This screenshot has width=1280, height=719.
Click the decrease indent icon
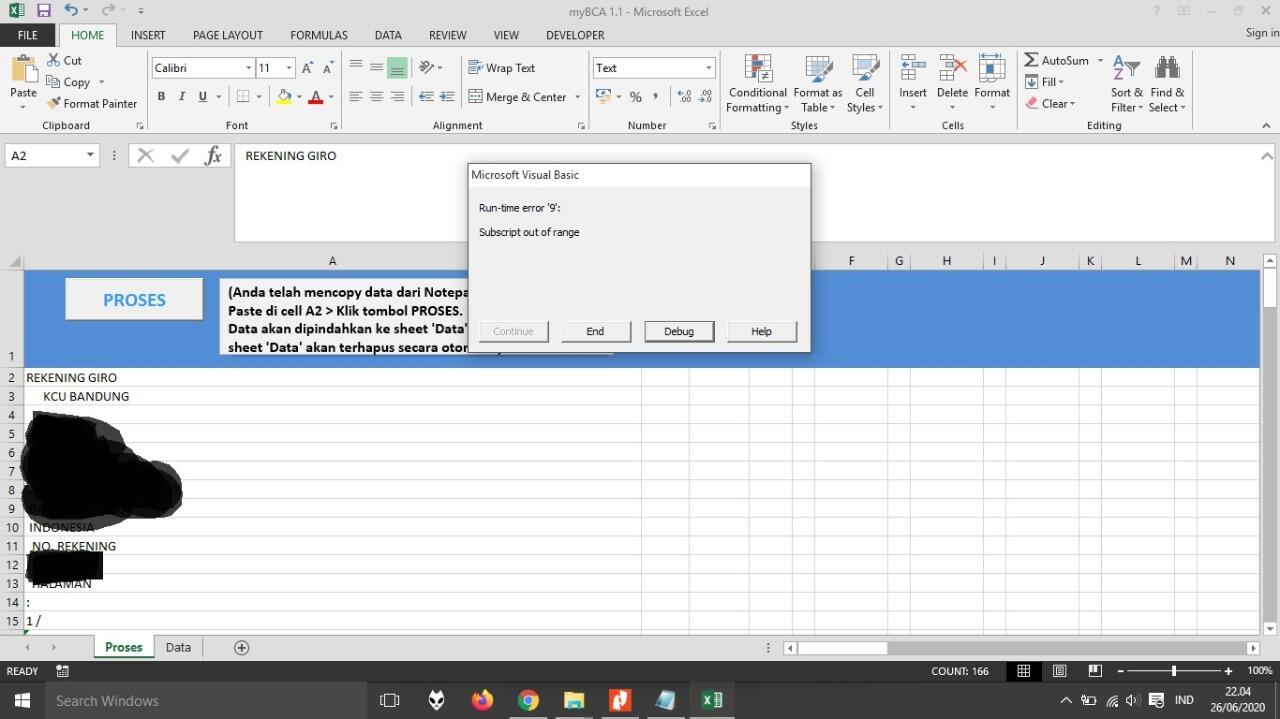point(426,97)
